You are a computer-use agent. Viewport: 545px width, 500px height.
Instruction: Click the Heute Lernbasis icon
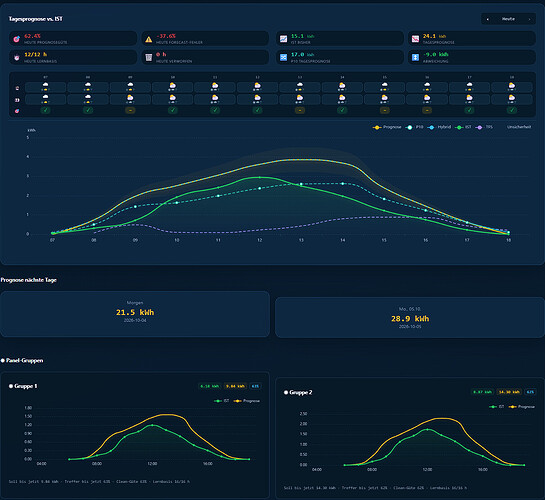point(17,57)
